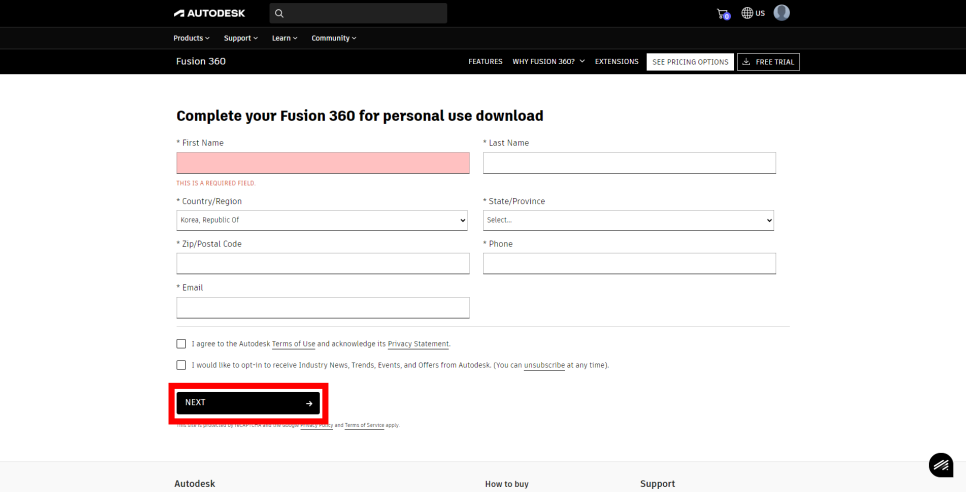Focus the Email text field
Image resolution: width=966 pixels, height=492 pixels.
322,308
